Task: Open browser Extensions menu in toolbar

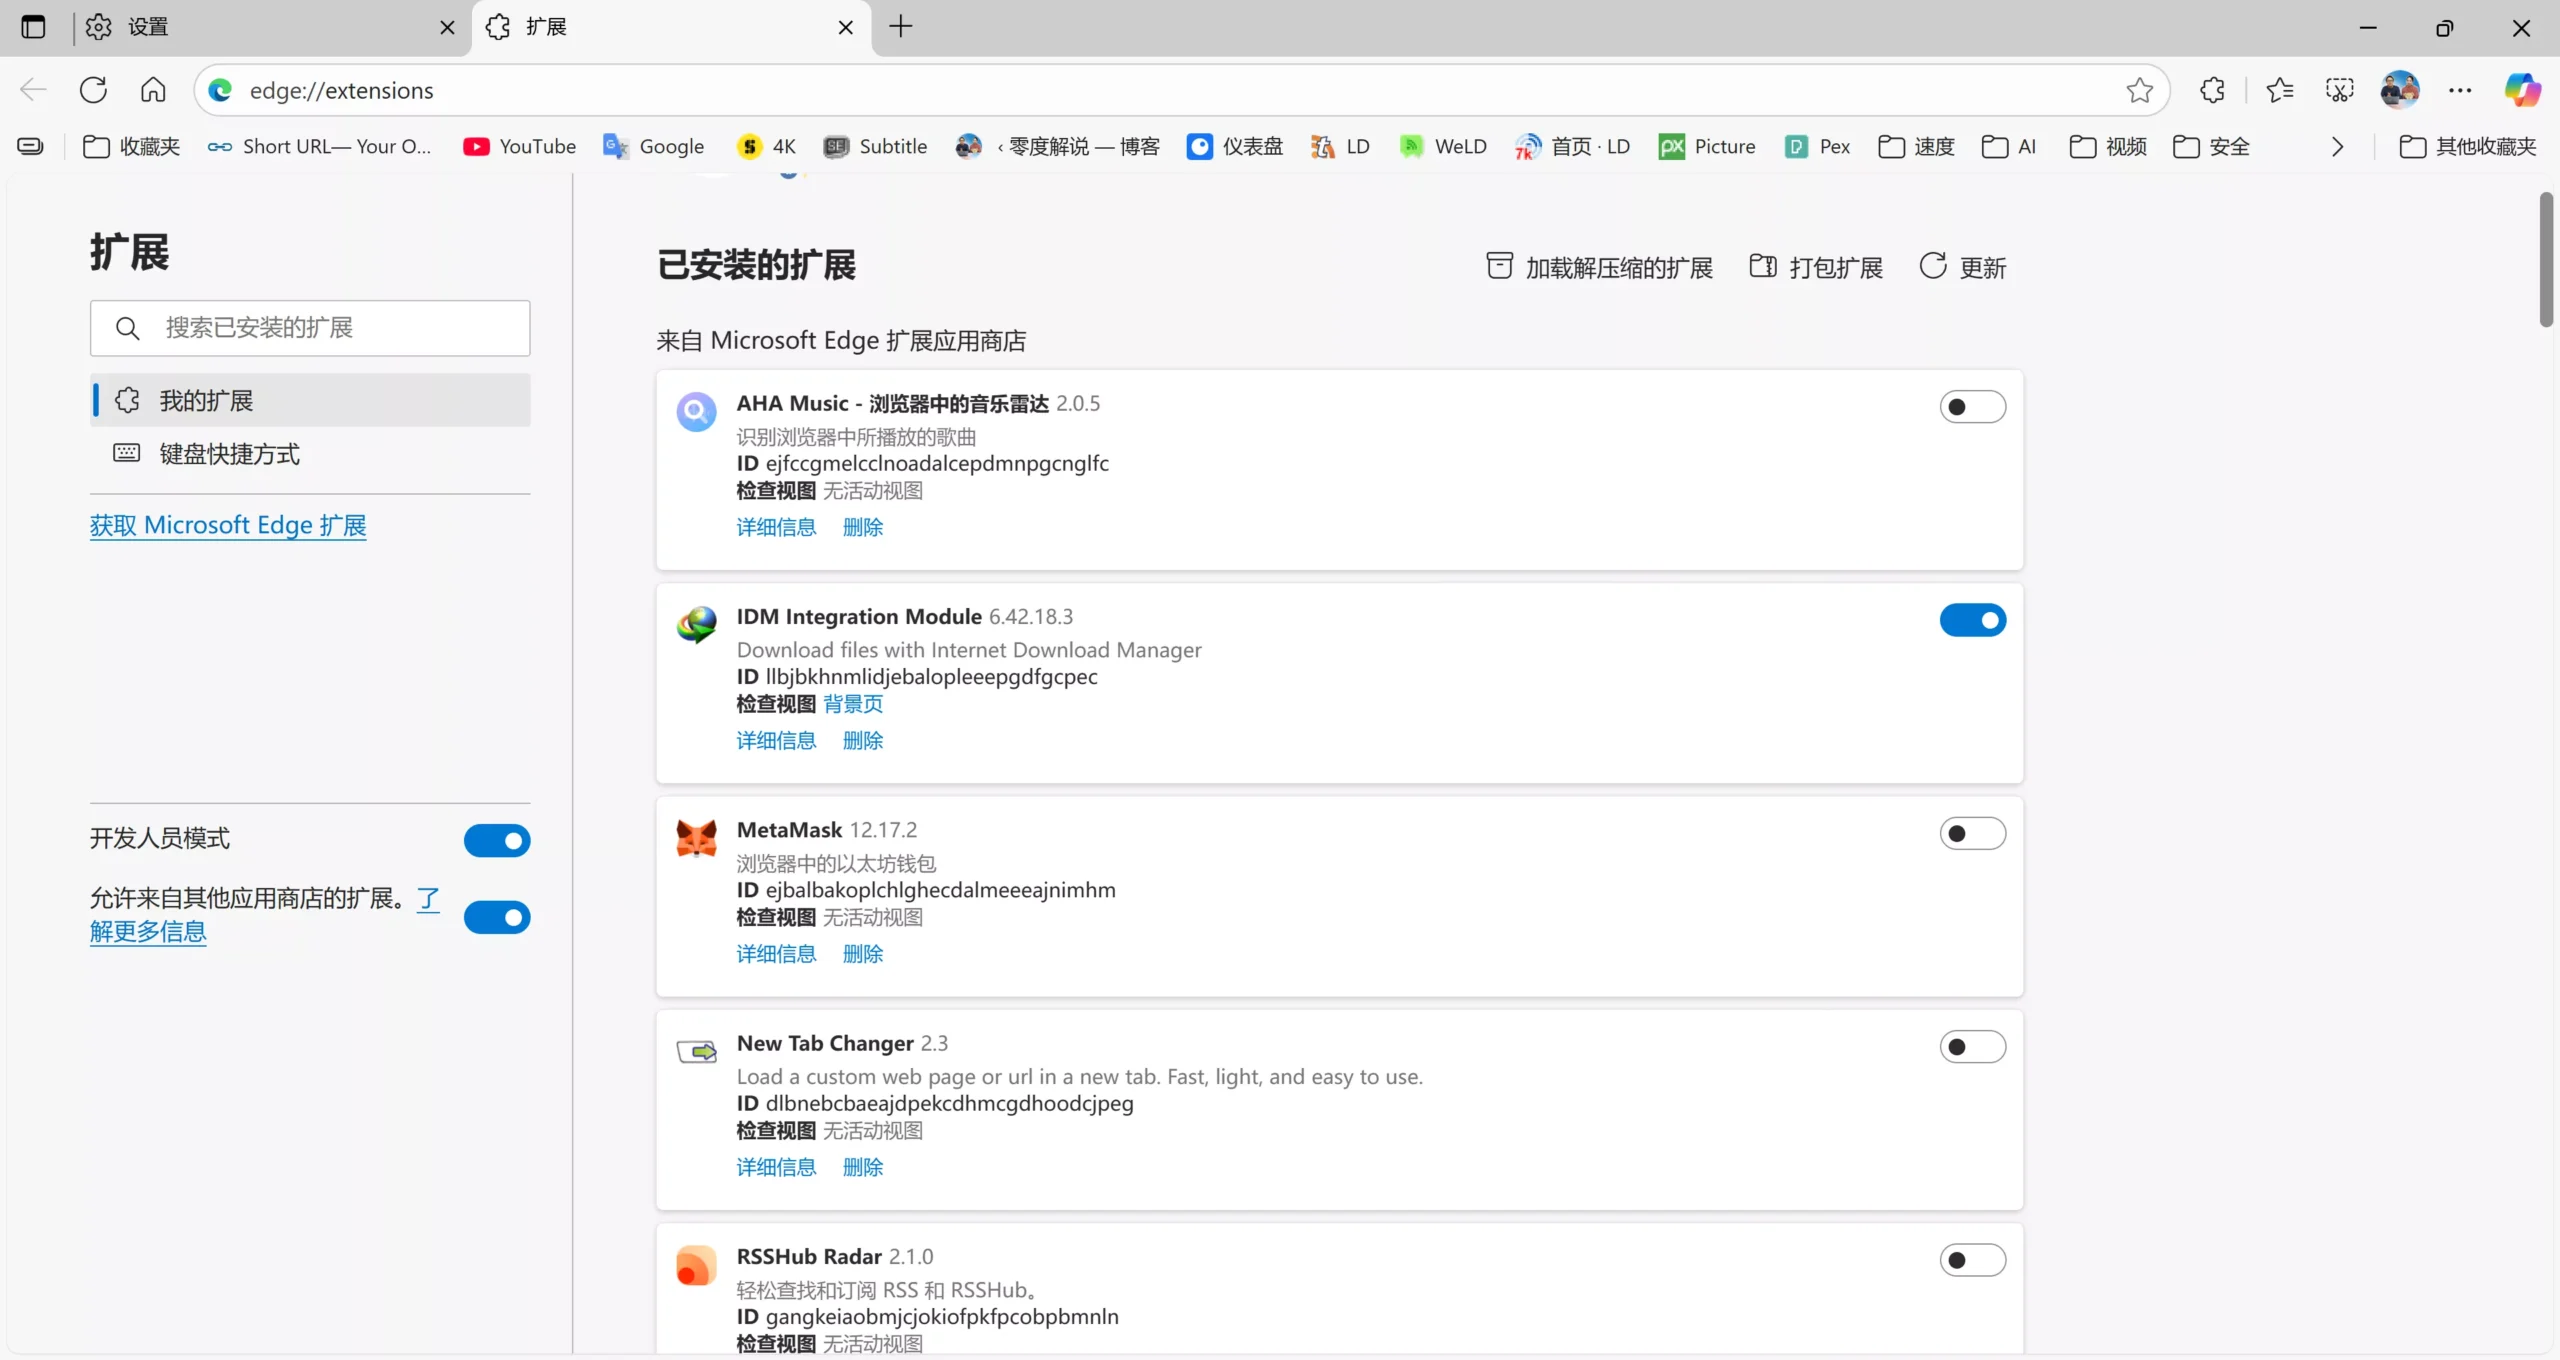Action: [2211, 90]
